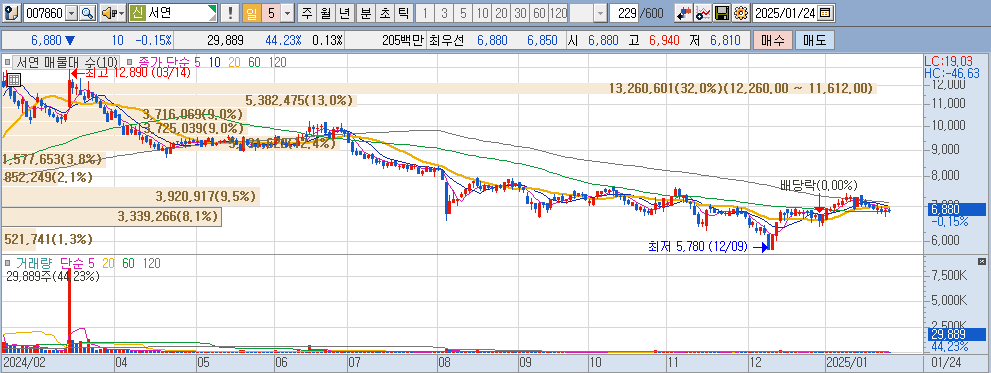Click the 205백만 trading value text

click(404, 40)
